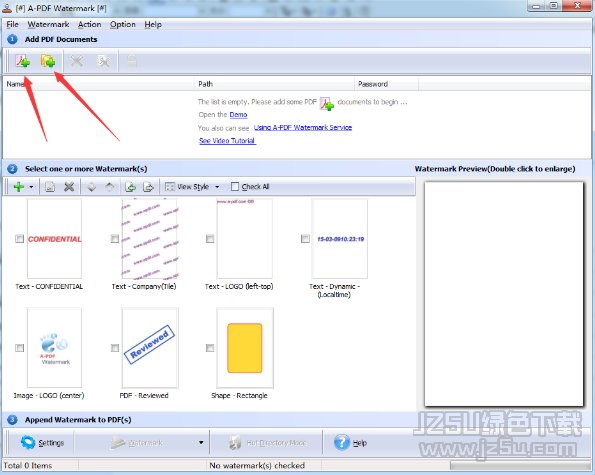Expand the Watermark button dropdown arrow
595x475 pixels.
[x=201, y=443]
